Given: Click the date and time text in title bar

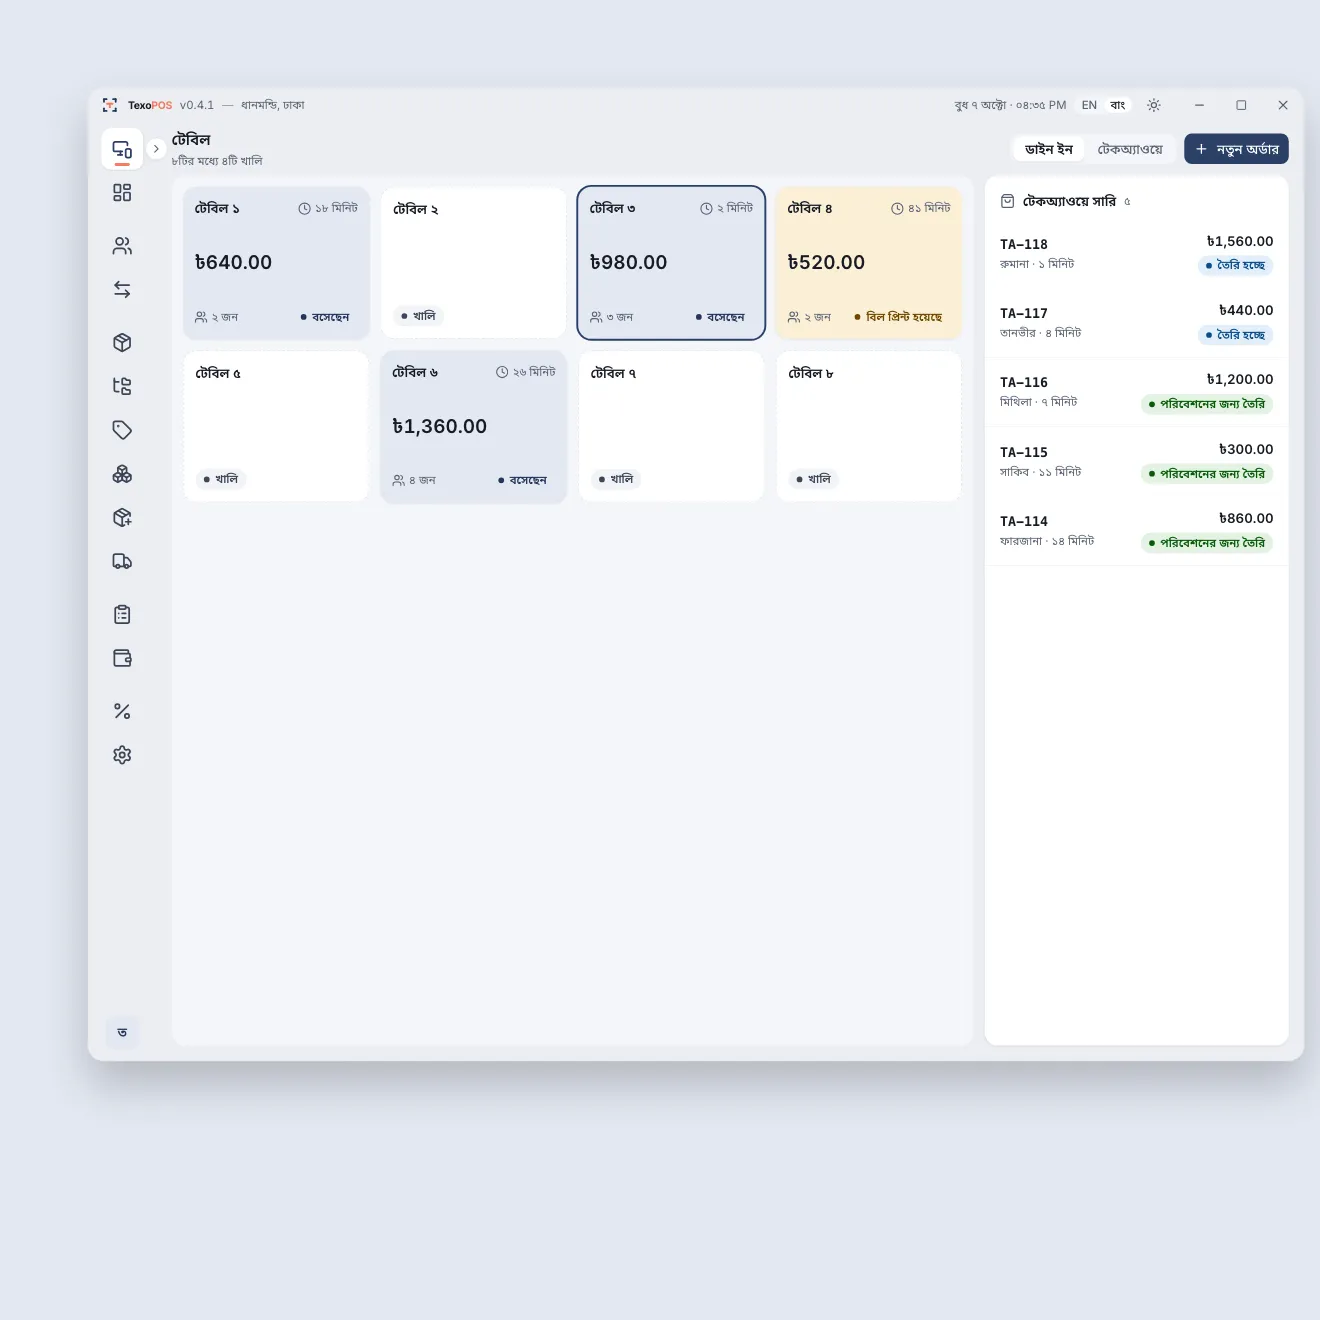Looking at the screenshot, I should pyautogui.click(x=1010, y=105).
